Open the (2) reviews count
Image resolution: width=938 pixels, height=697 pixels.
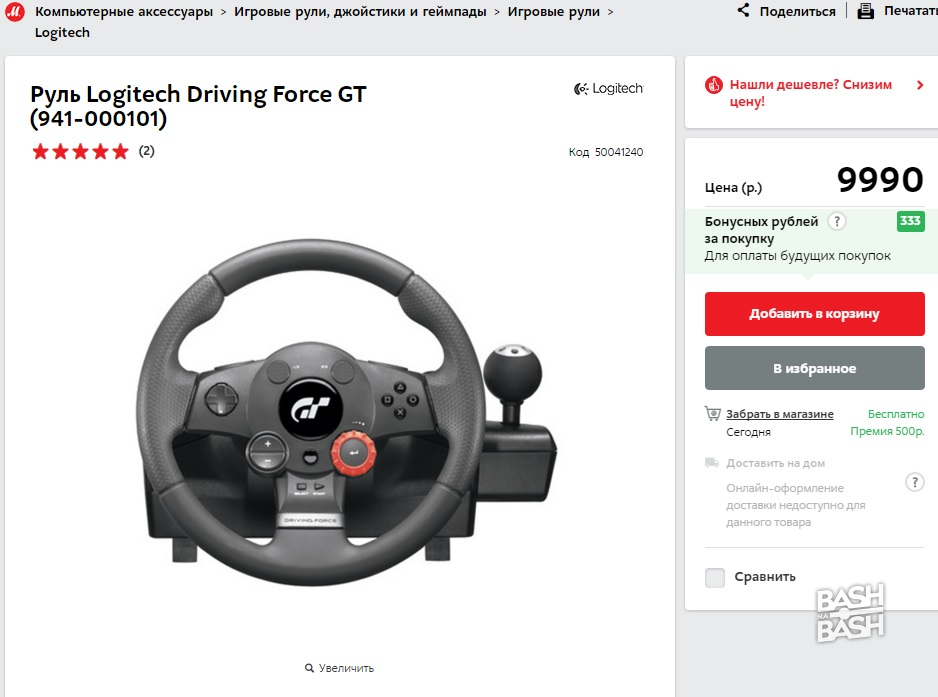(x=147, y=151)
